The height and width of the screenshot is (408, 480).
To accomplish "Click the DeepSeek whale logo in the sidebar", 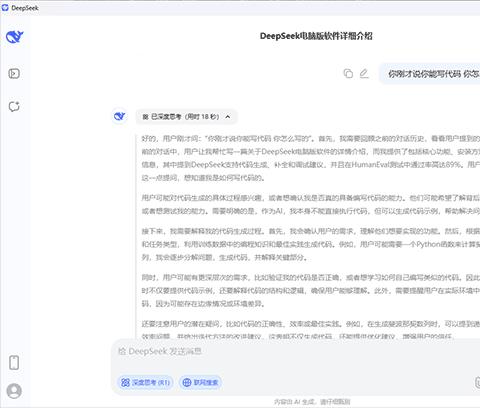I will (x=14, y=37).
